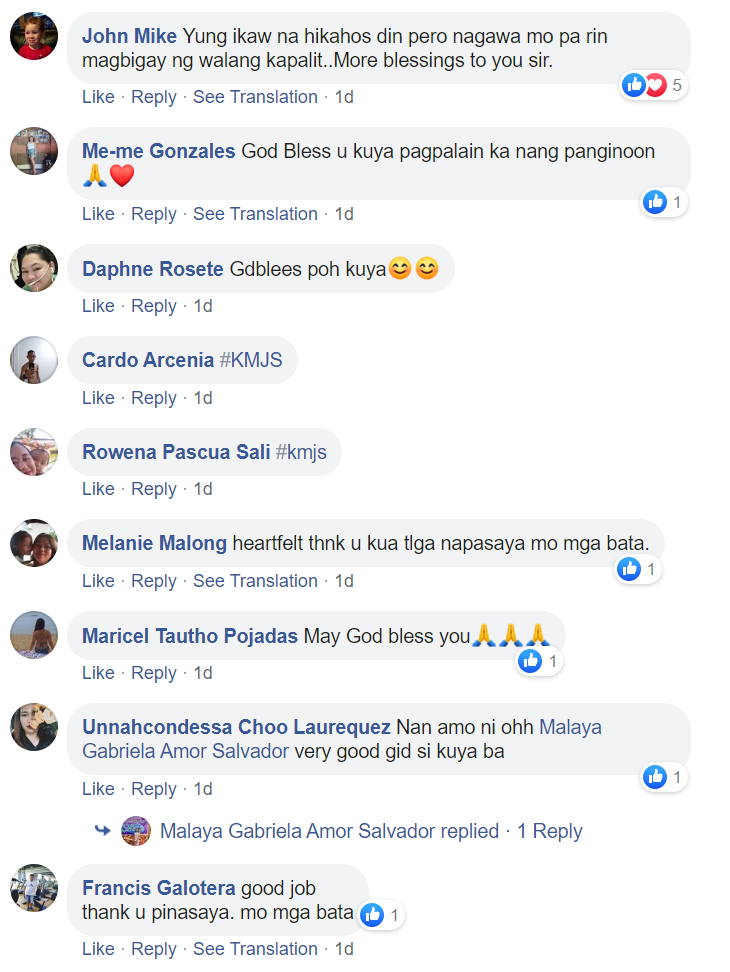Image resolution: width=730 pixels, height=972 pixels.
Task: Click the thumbs-up icon on Me-me Gonzales's comment
Action: (654, 202)
